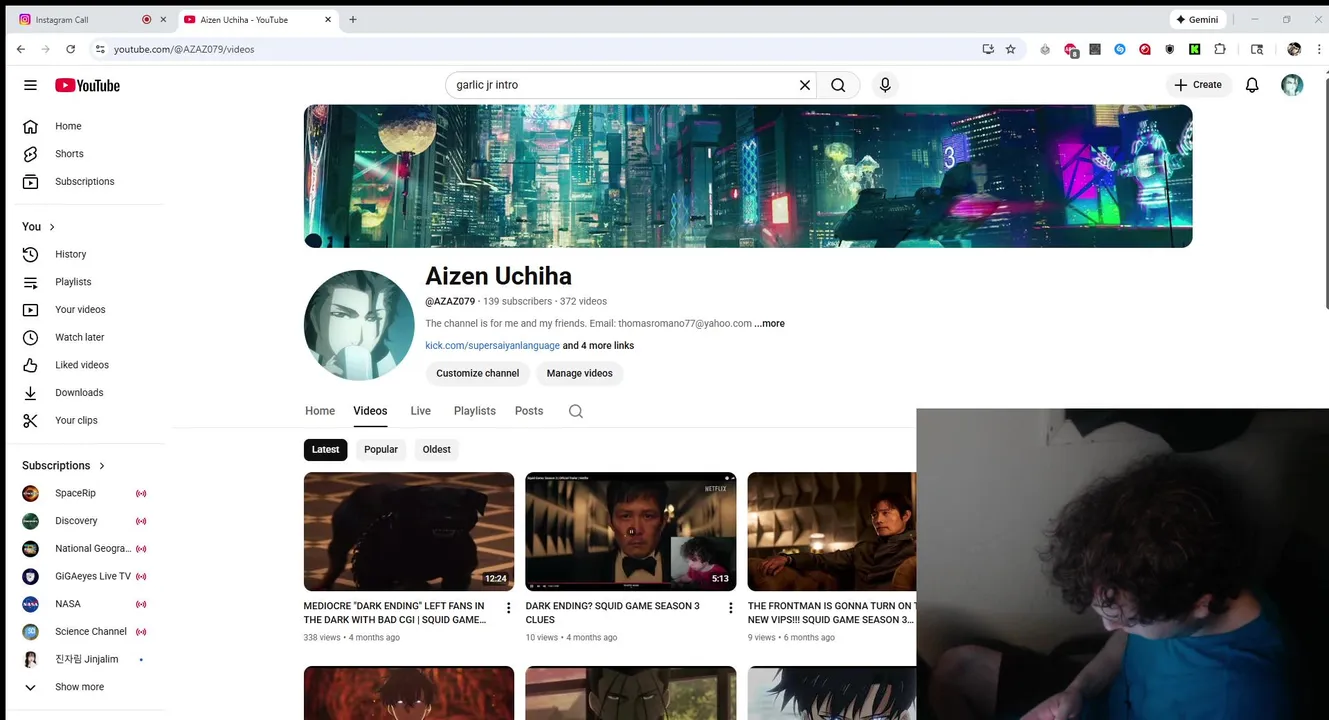Click the Aizen Uchiha channel avatar
1329x720 pixels.
(359, 325)
